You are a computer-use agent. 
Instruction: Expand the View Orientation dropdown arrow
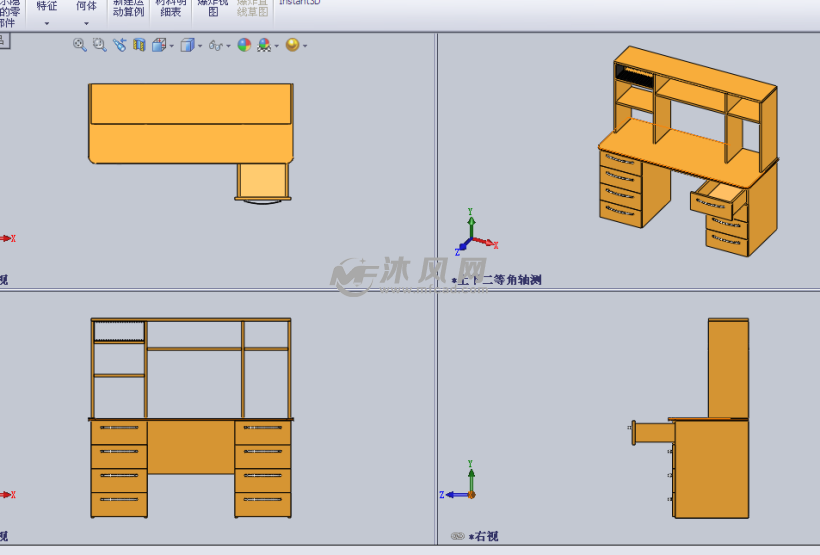coord(171,46)
